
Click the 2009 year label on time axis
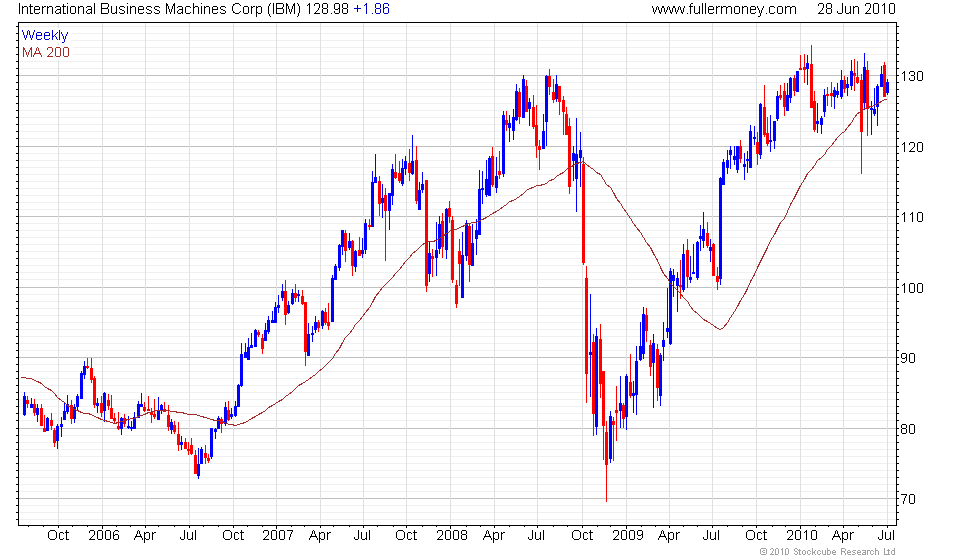pyautogui.click(x=628, y=536)
